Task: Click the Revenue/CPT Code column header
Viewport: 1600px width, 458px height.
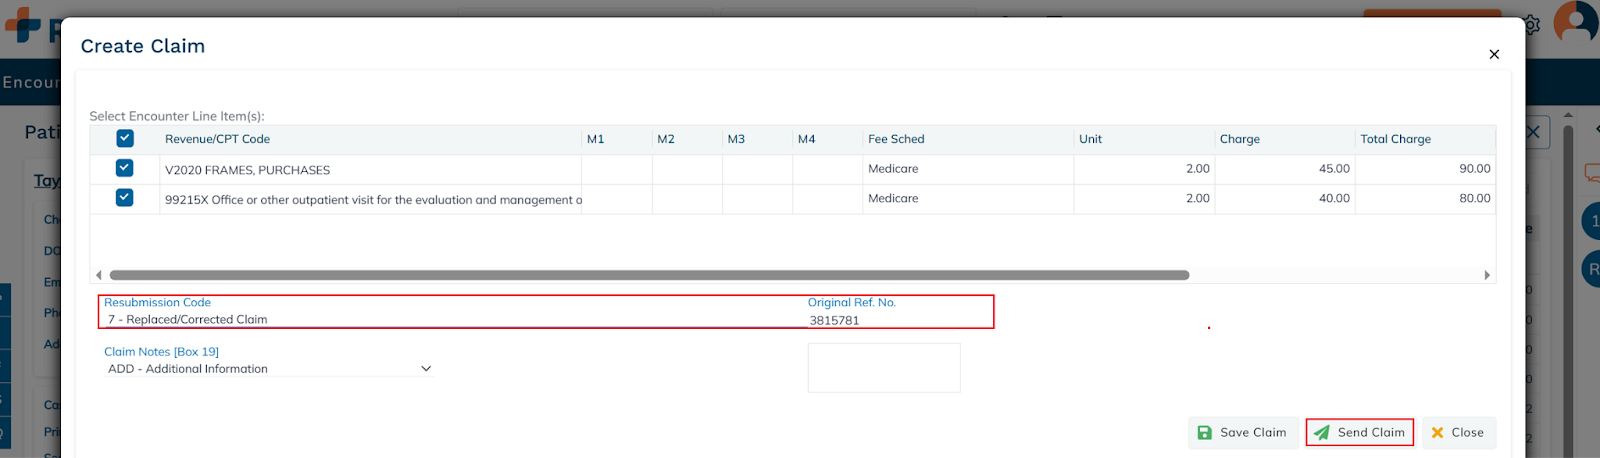Action: pos(217,139)
